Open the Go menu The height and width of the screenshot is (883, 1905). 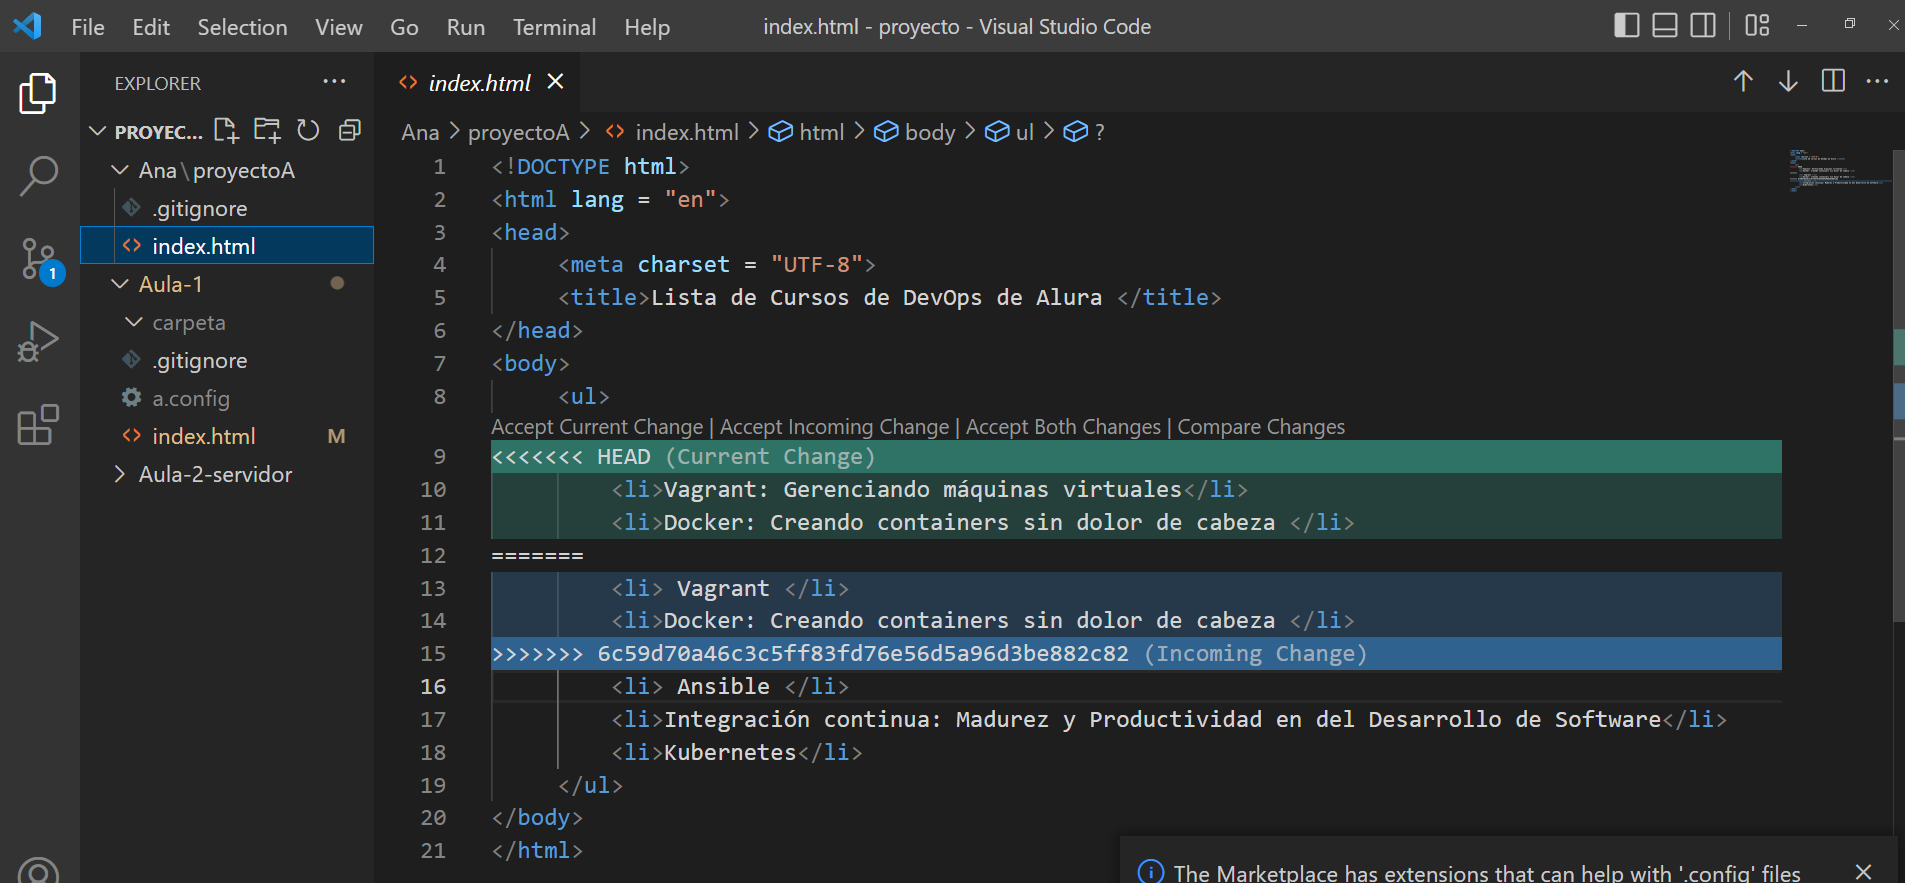coord(404,27)
